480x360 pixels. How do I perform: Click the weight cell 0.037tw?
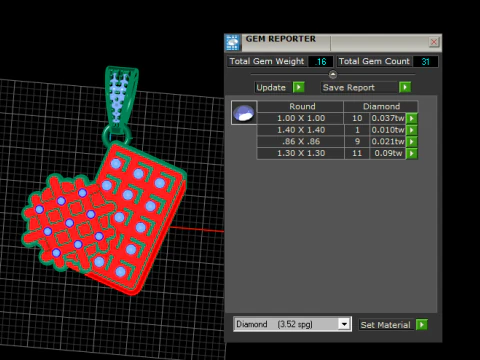click(x=388, y=118)
